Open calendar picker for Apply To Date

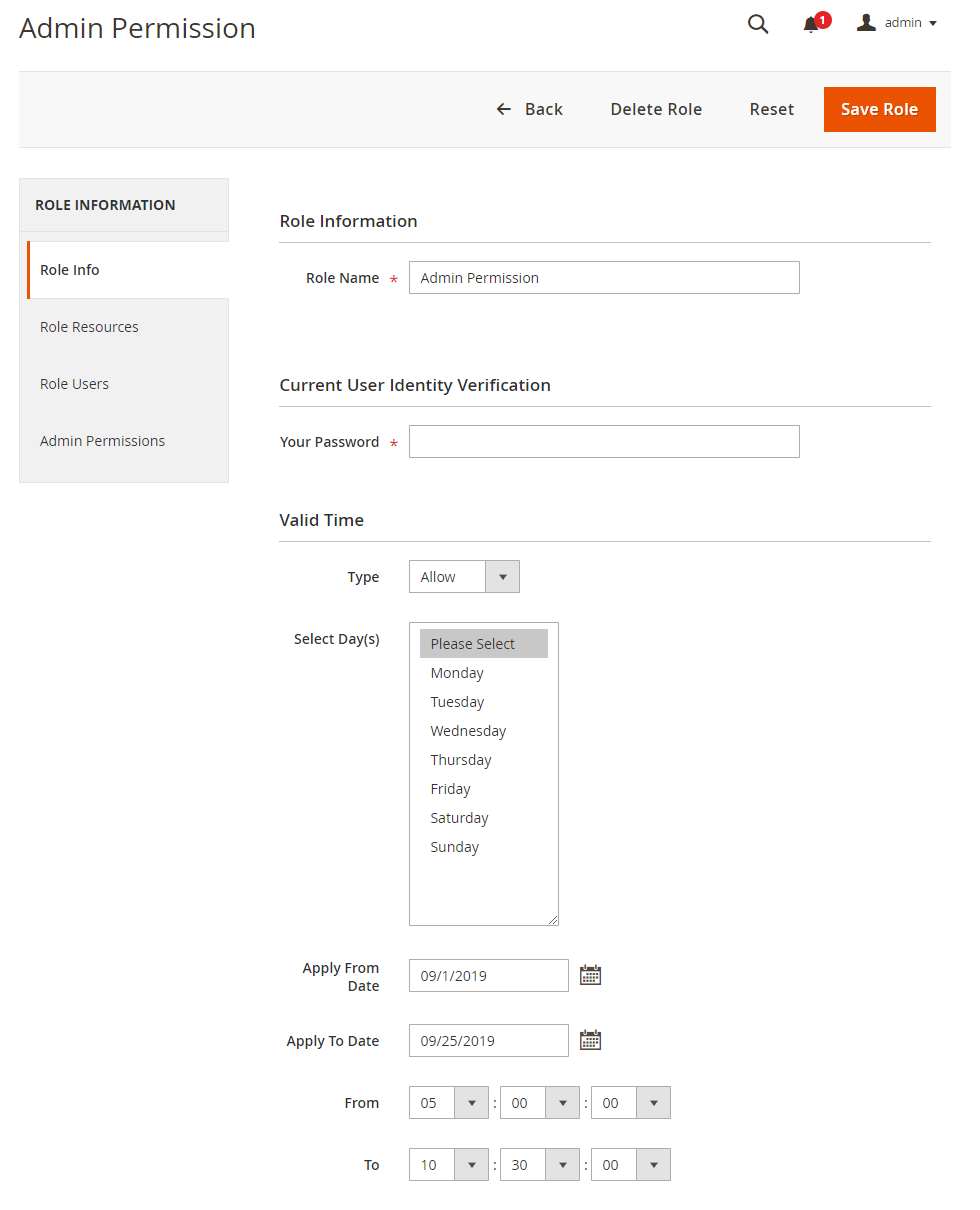(x=591, y=1041)
